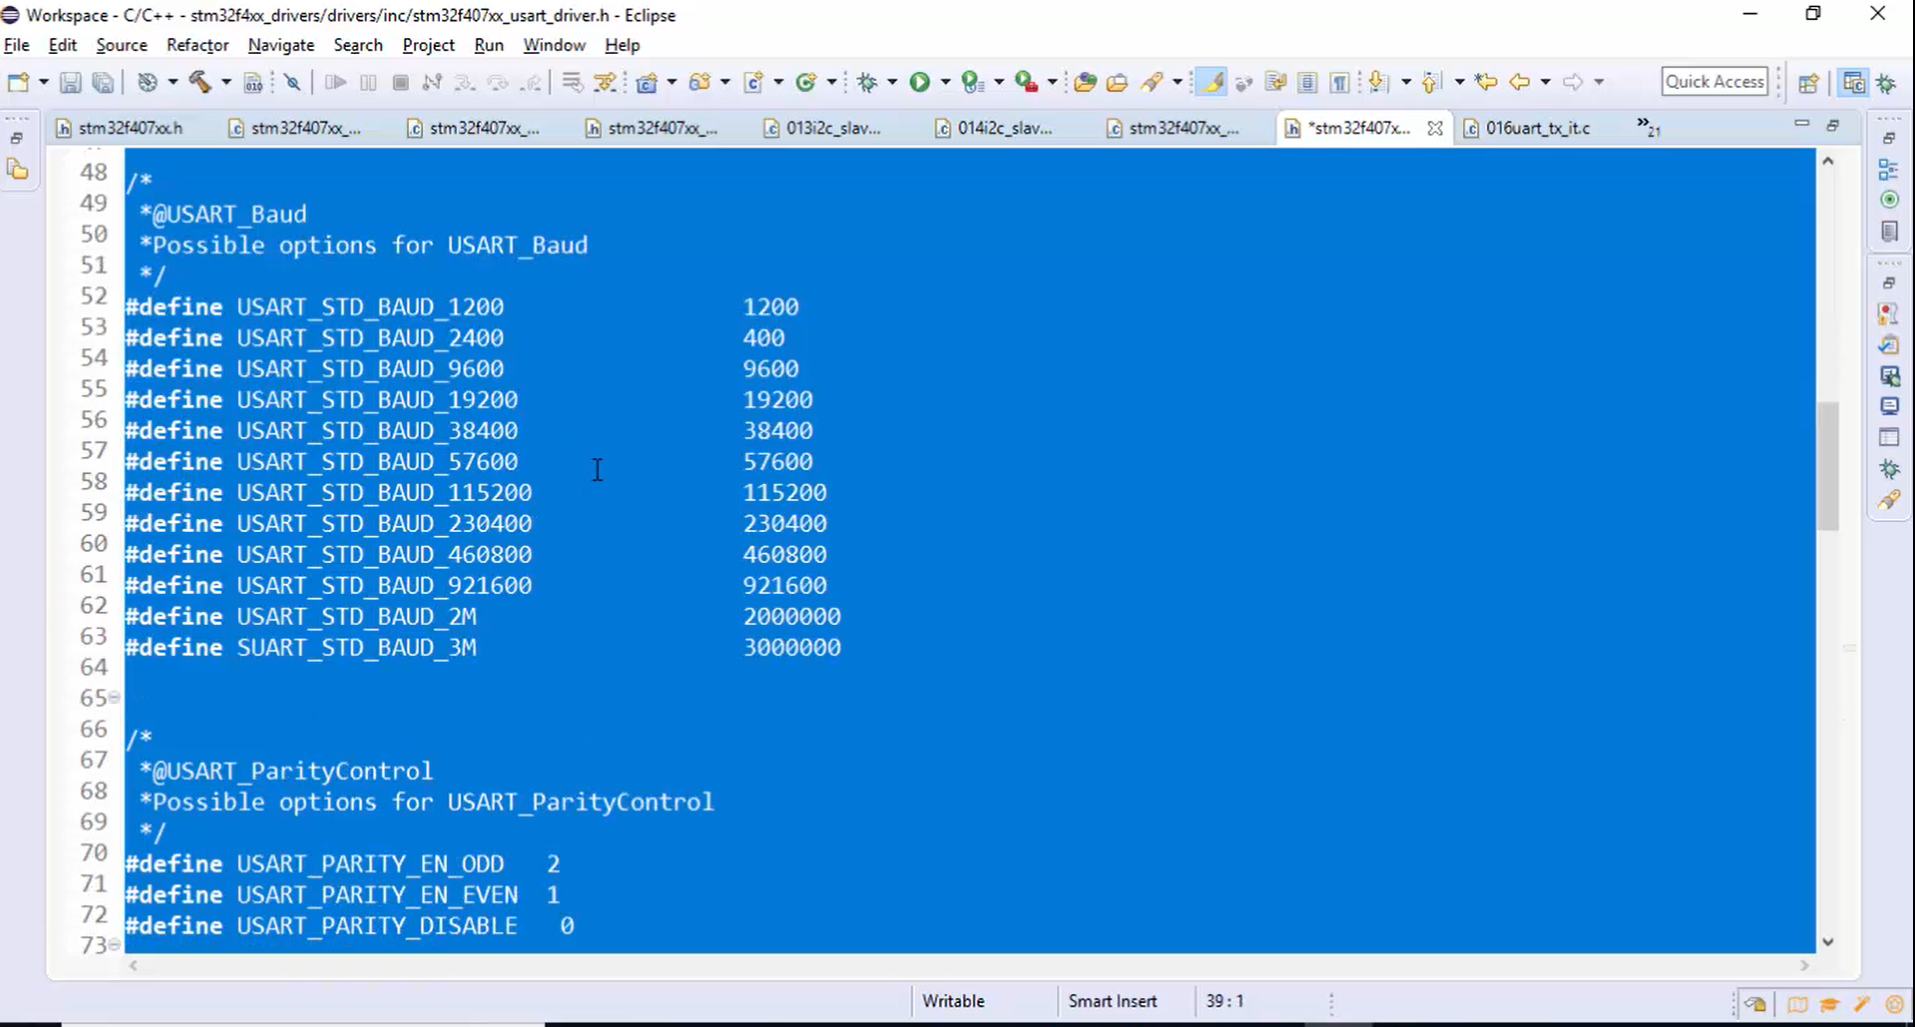The width and height of the screenshot is (1915, 1027).
Task: Click the Terminate stop icon
Action: (x=400, y=82)
